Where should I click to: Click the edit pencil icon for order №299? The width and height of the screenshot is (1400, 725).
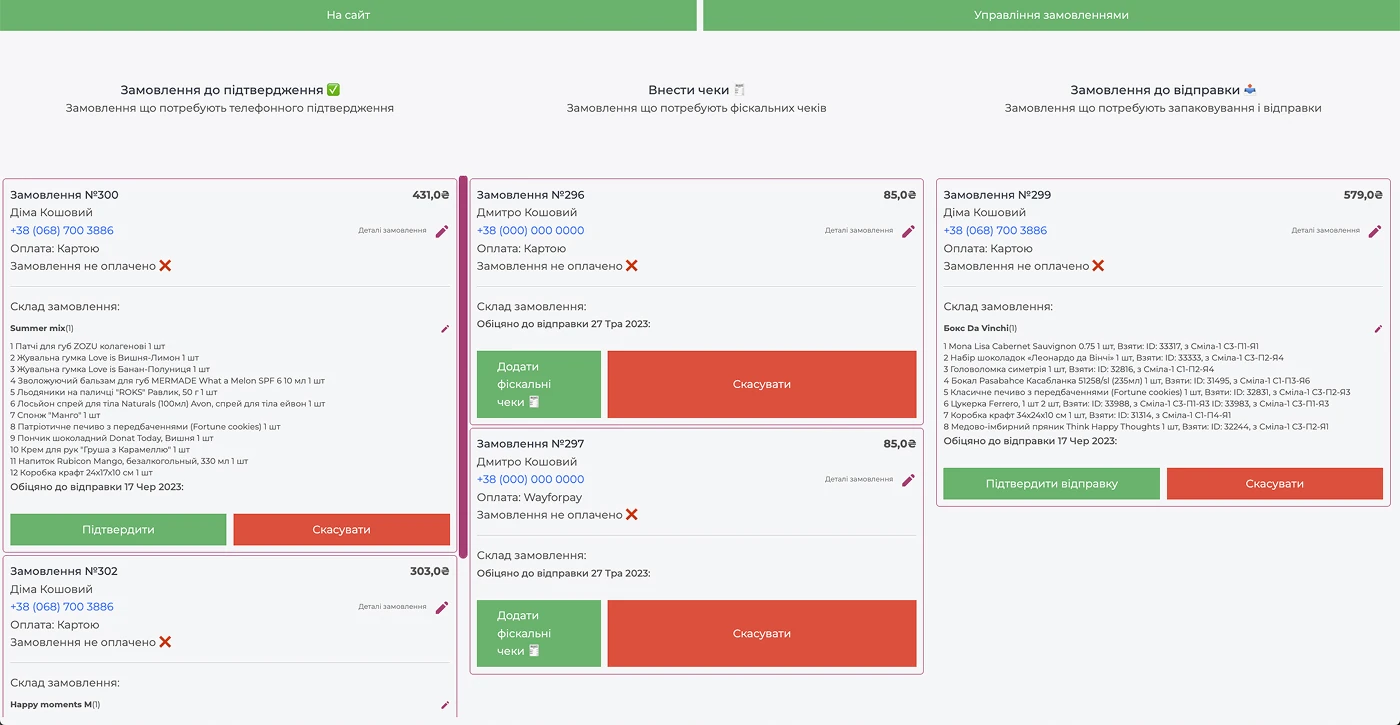(1375, 231)
